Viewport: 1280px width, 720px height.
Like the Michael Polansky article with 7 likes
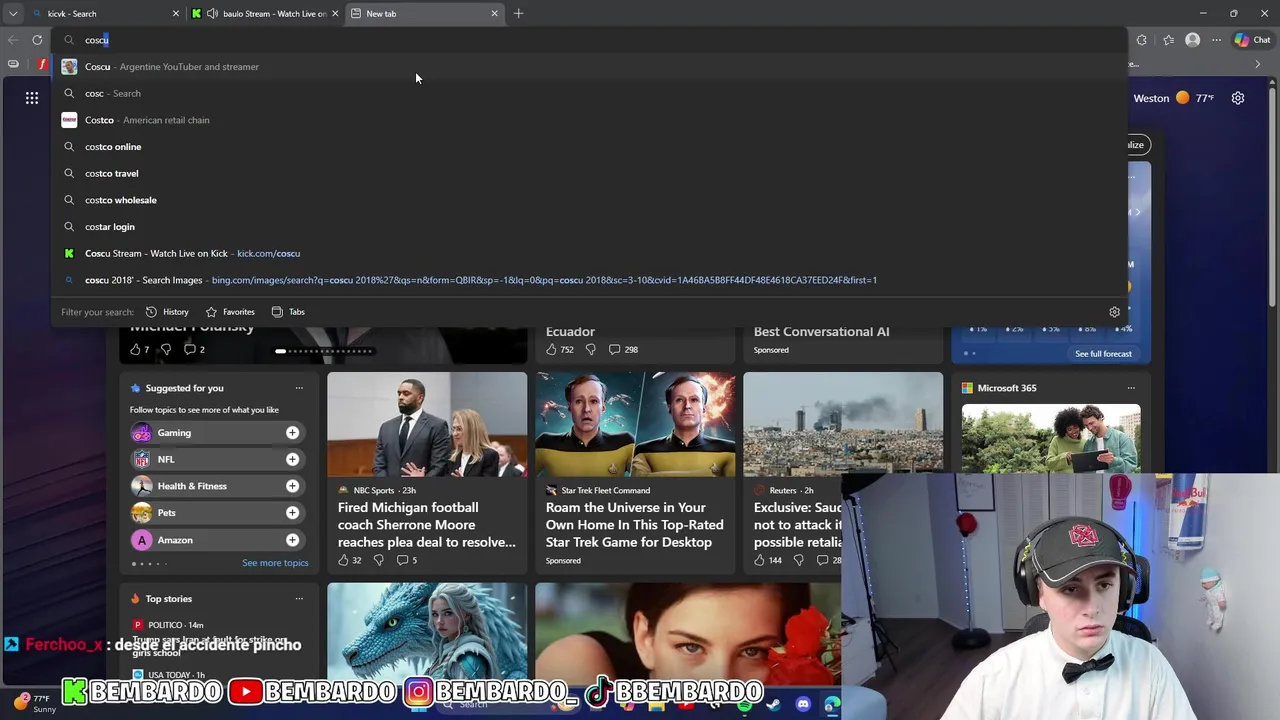tap(140, 350)
